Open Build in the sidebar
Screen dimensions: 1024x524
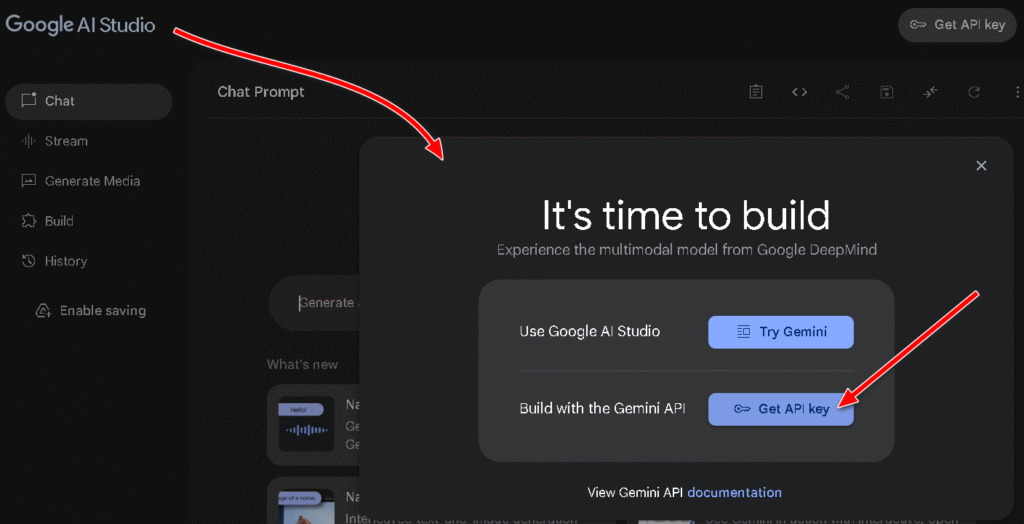(89, 221)
